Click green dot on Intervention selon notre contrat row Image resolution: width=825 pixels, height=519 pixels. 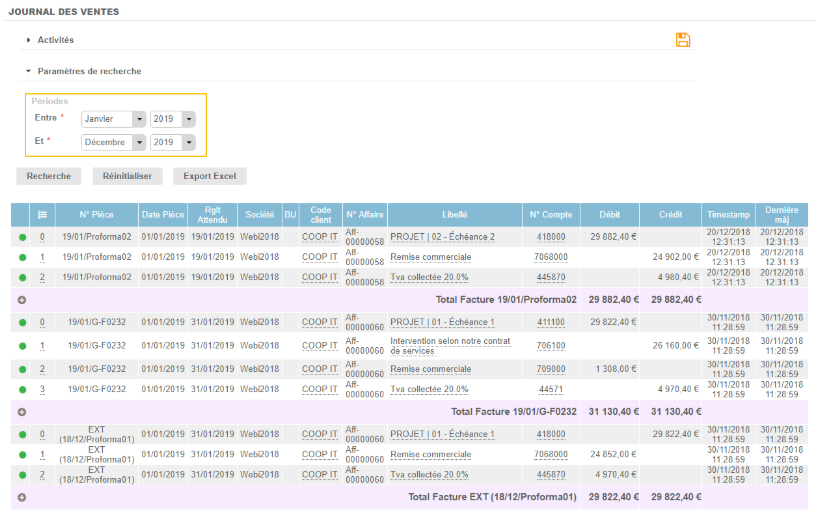point(22,346)
